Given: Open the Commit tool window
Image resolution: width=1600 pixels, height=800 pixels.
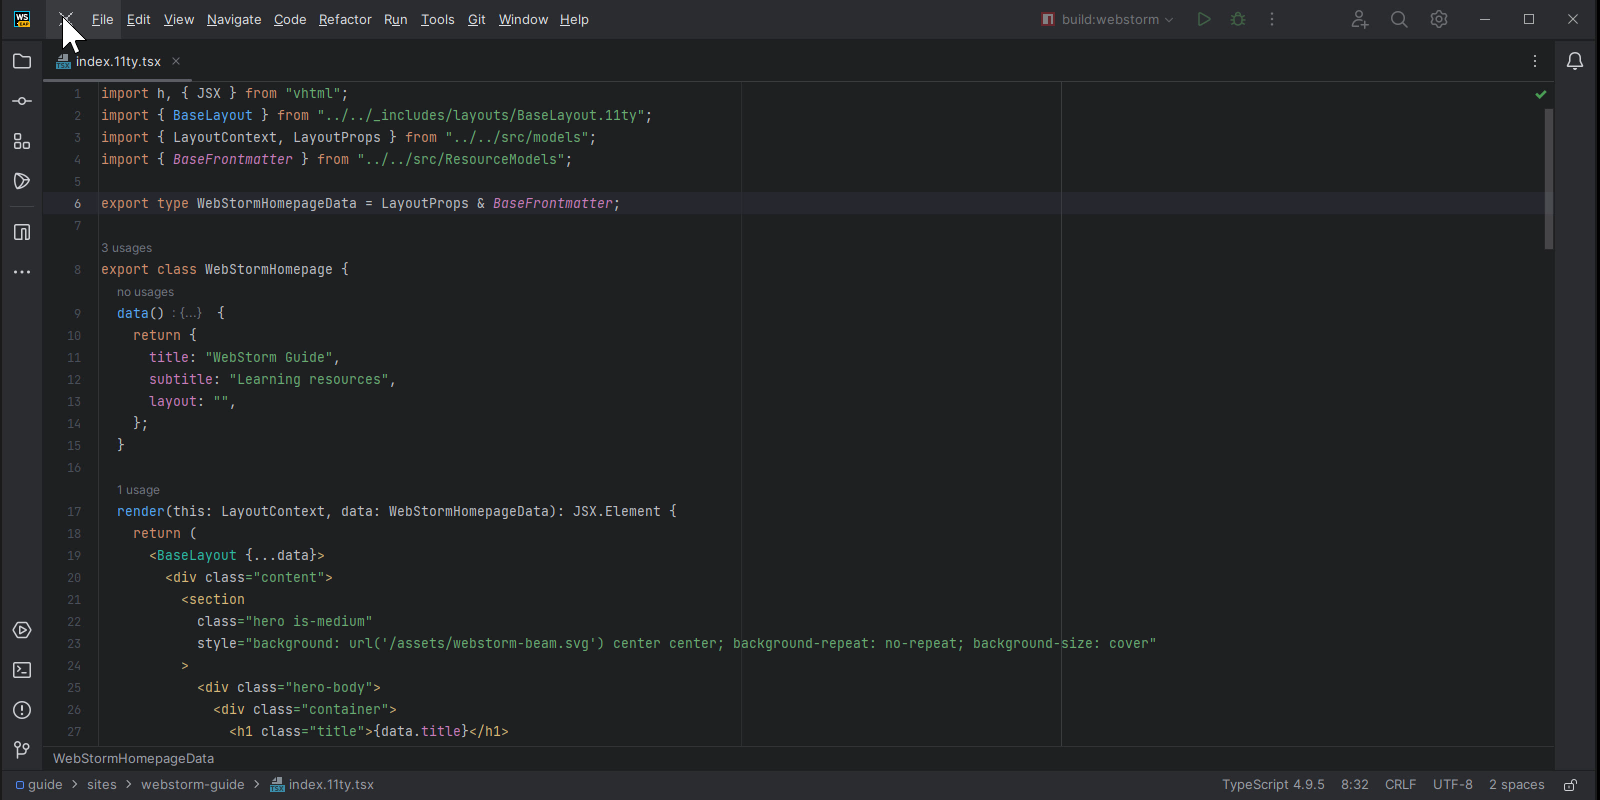Looking at the screenshot, I should pyautogui.click(x=22, y=101).
